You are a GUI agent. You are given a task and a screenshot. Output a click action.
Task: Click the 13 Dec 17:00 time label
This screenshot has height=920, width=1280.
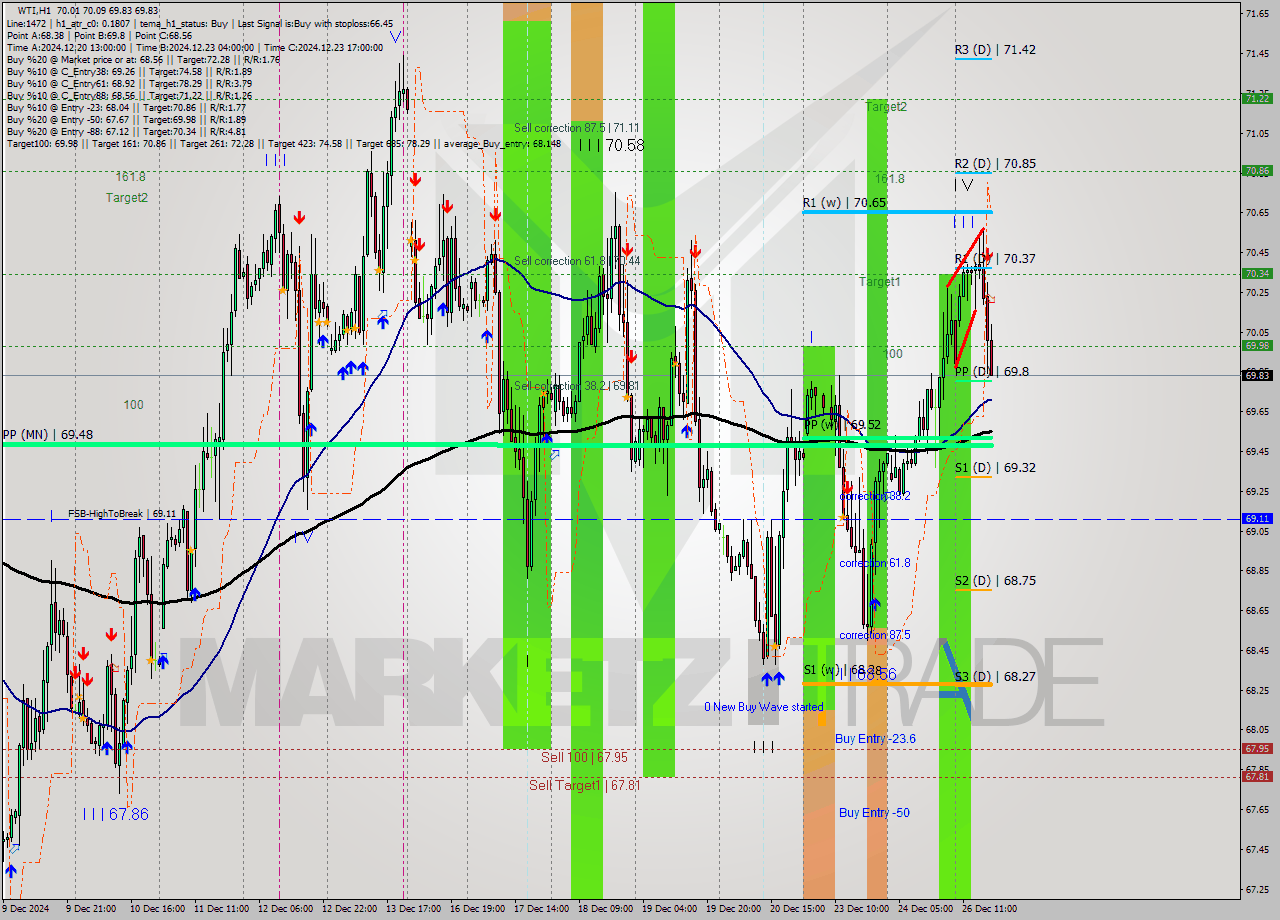point(413,909)
